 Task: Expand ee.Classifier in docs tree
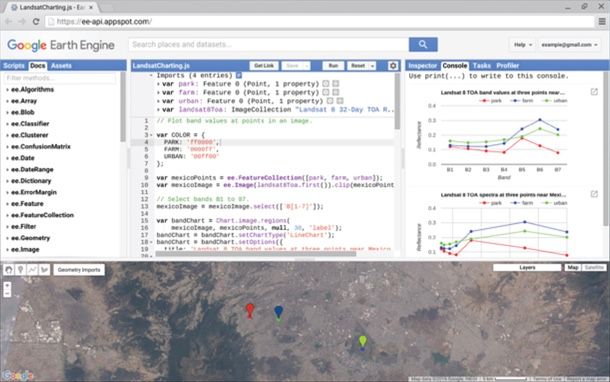7,124
